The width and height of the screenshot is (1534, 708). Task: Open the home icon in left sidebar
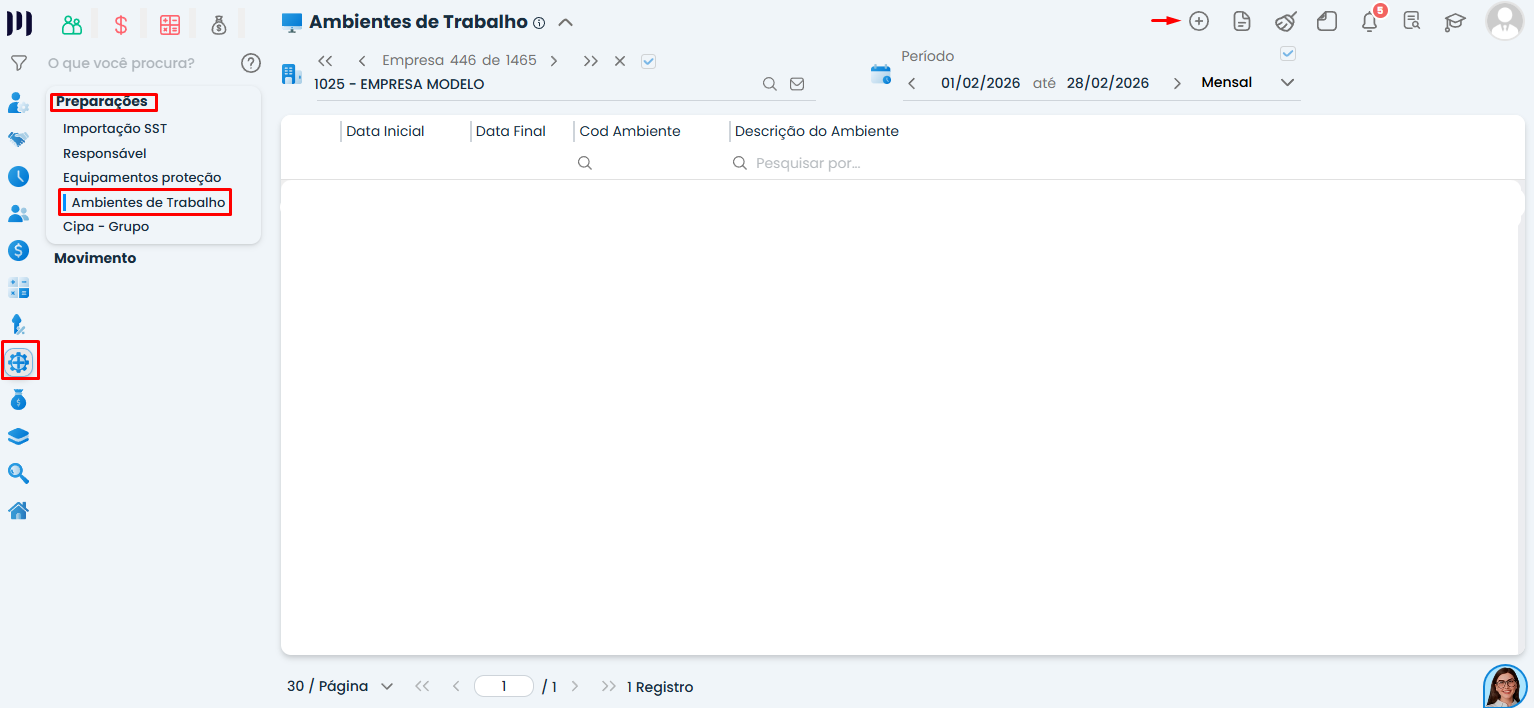tap(18, 510)
